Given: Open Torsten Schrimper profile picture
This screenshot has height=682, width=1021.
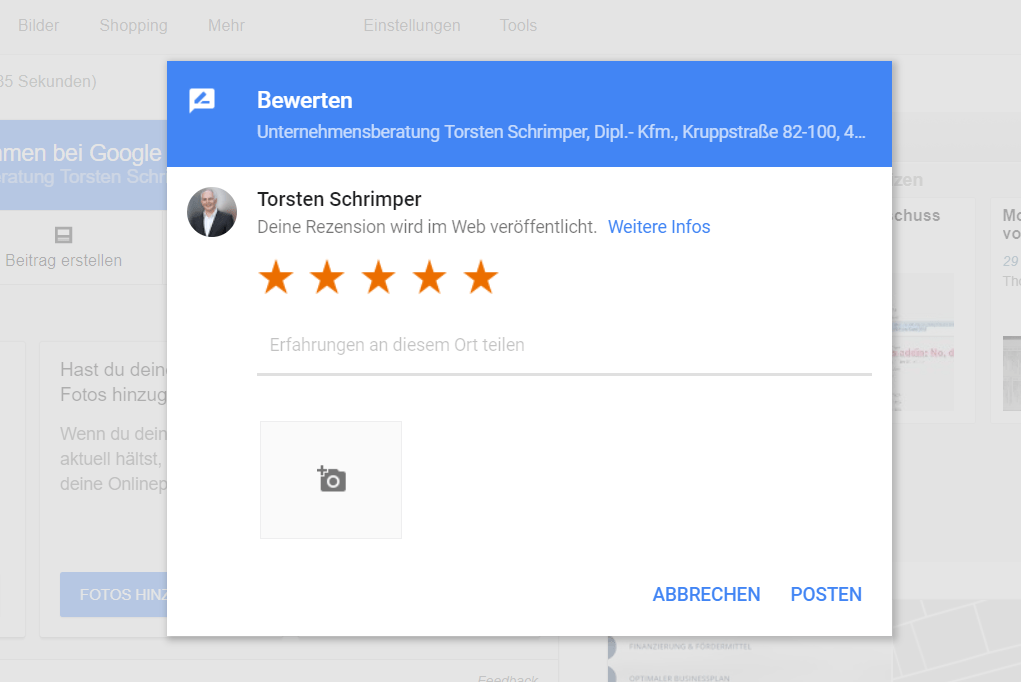Looking at the screenshot, I should point(212,212).
